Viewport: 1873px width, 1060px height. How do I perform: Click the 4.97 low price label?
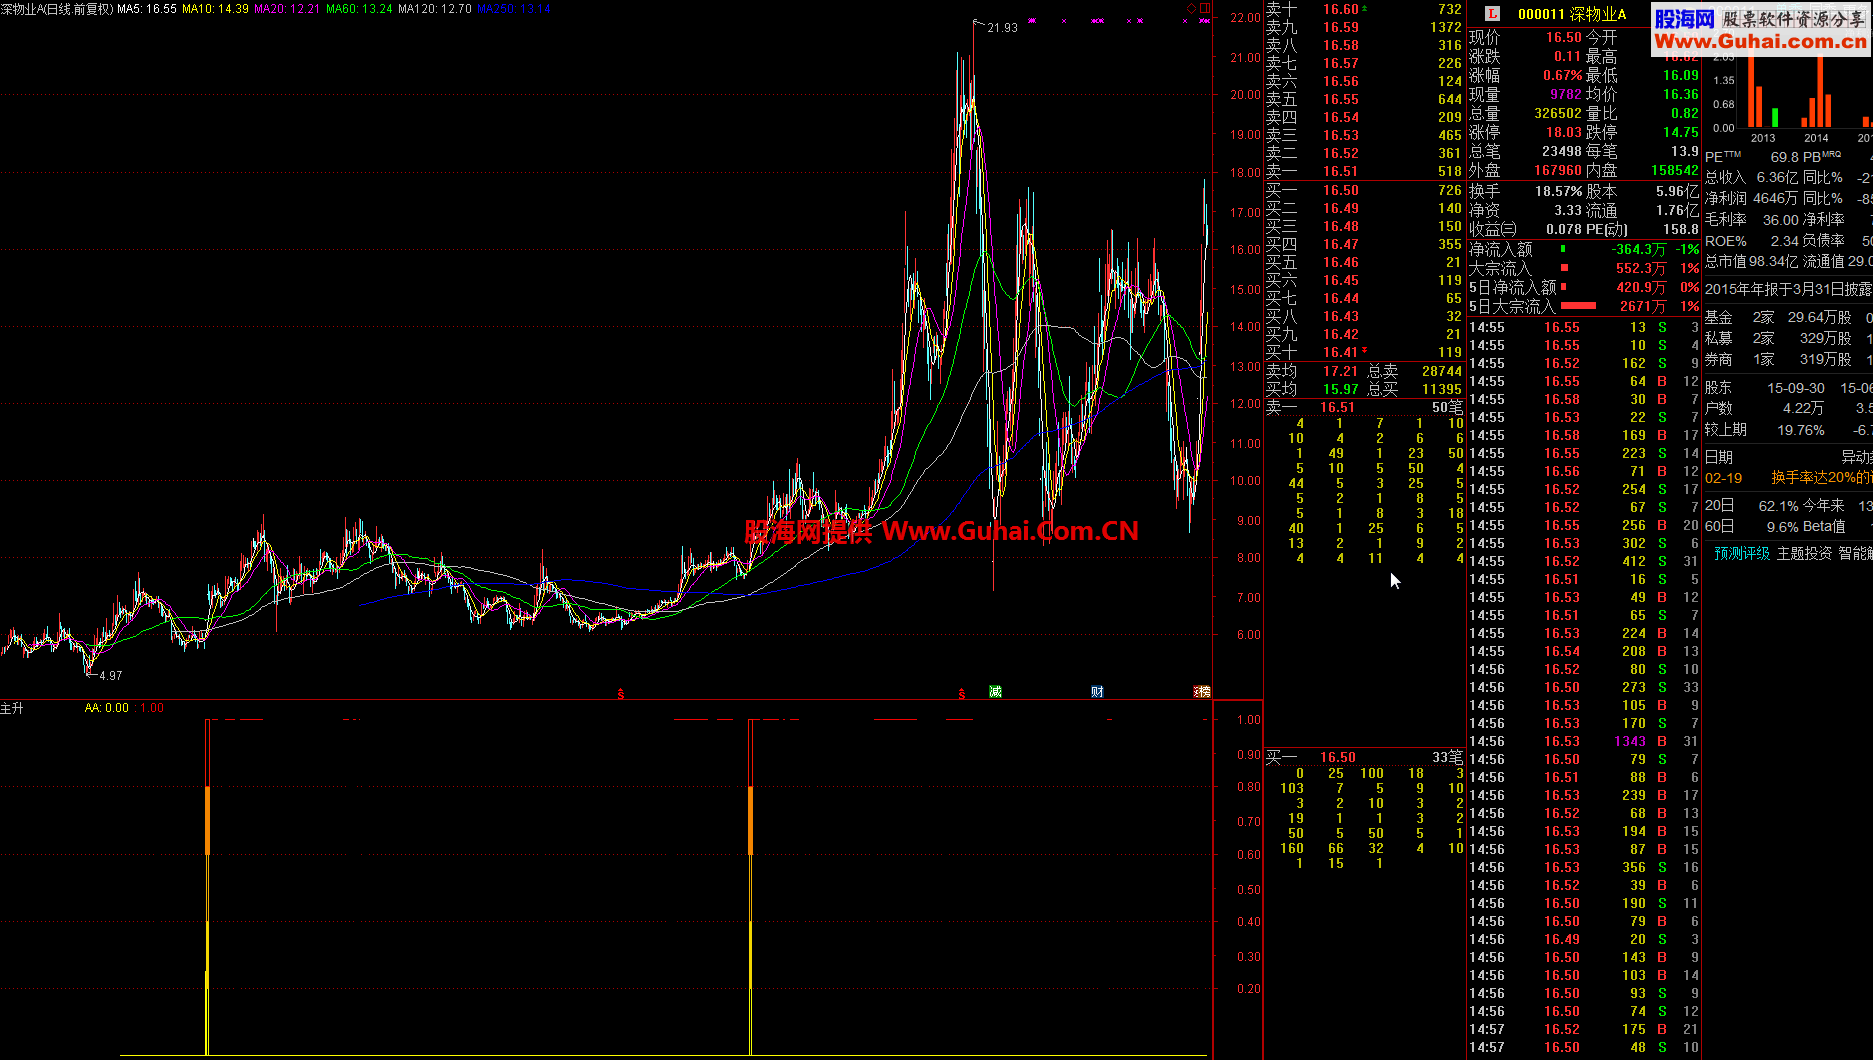tap(110, 676)
